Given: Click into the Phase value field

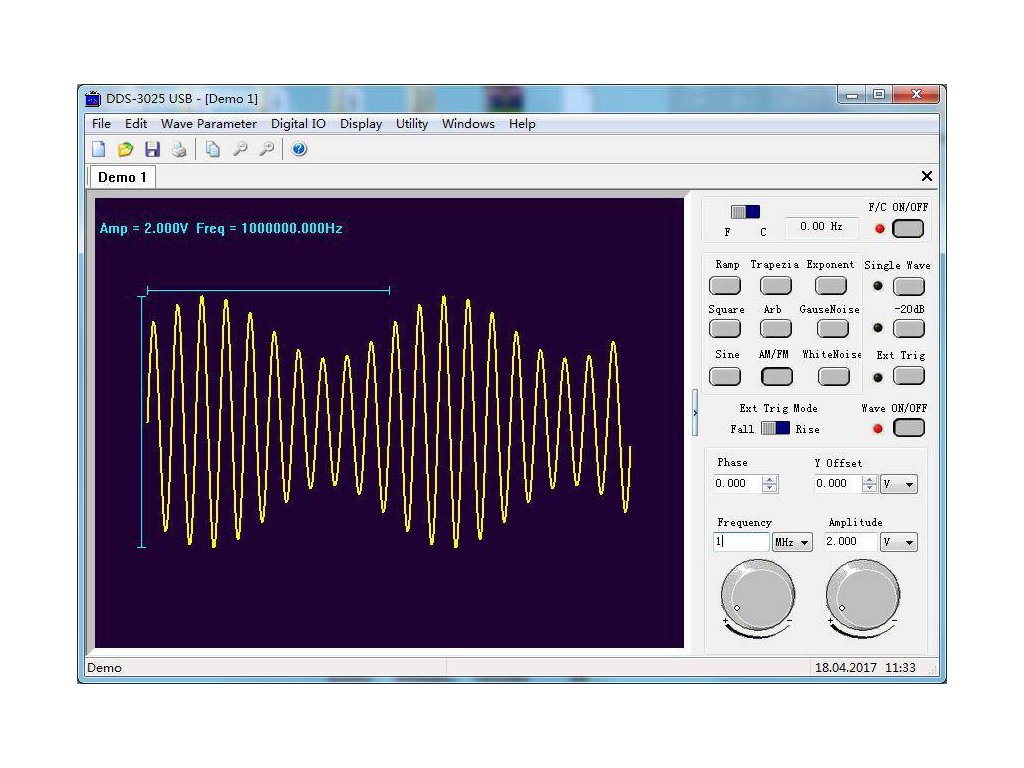Looking at the screenshot, I should [737, 484].
